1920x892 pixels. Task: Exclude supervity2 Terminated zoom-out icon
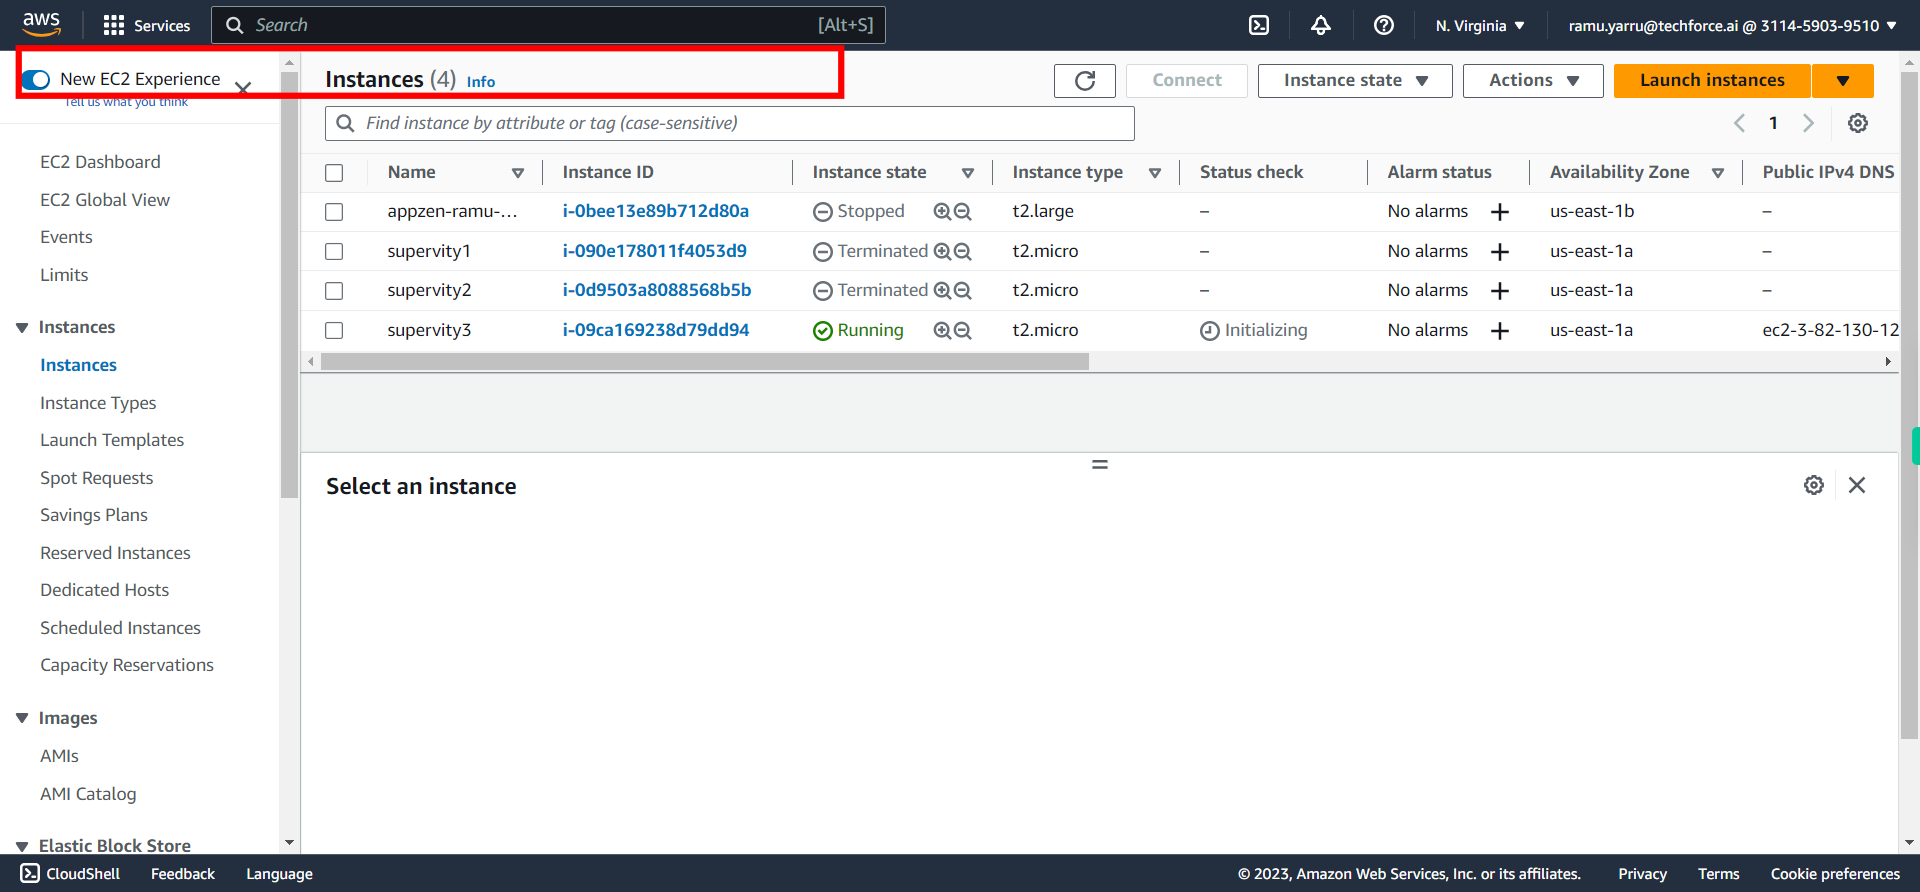pyautogui.click(x=962, y=291)
